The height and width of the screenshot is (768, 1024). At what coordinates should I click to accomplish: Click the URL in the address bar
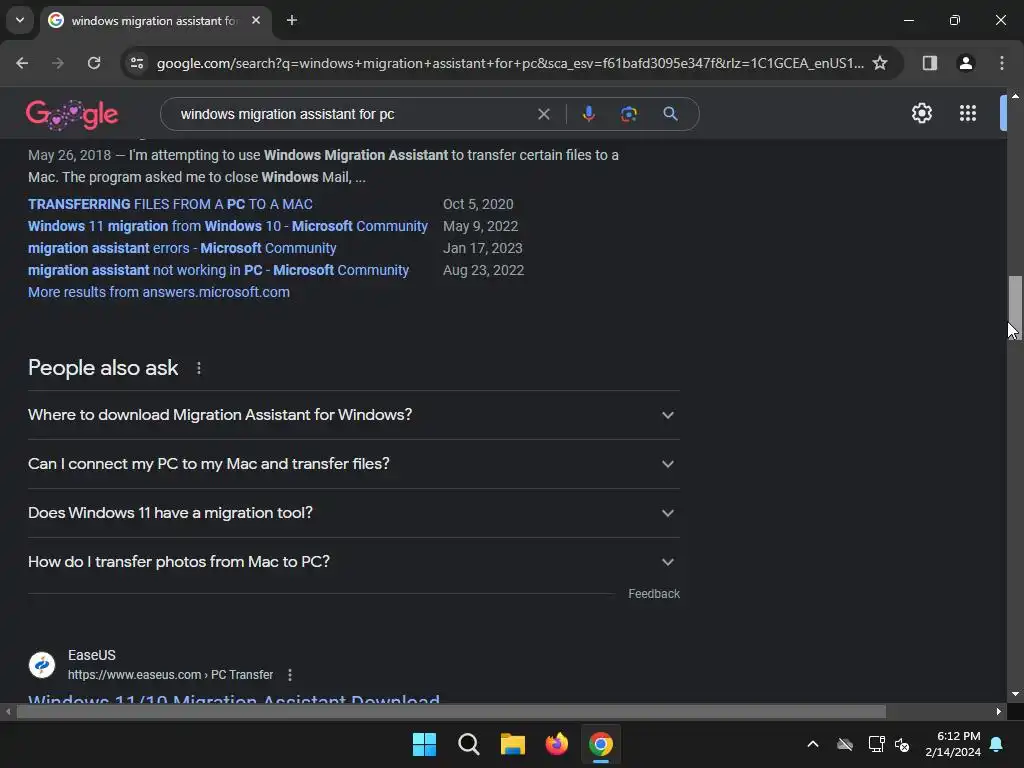point(510,63)
